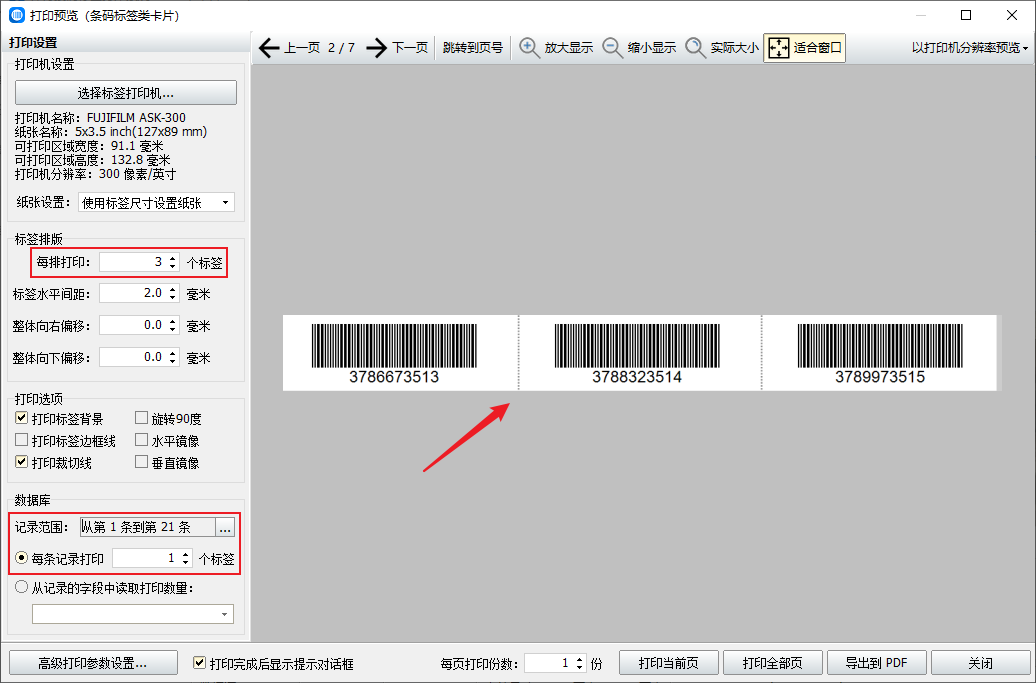
Task: Enable 旋转90度 checkbox
Action: point(141,417)
